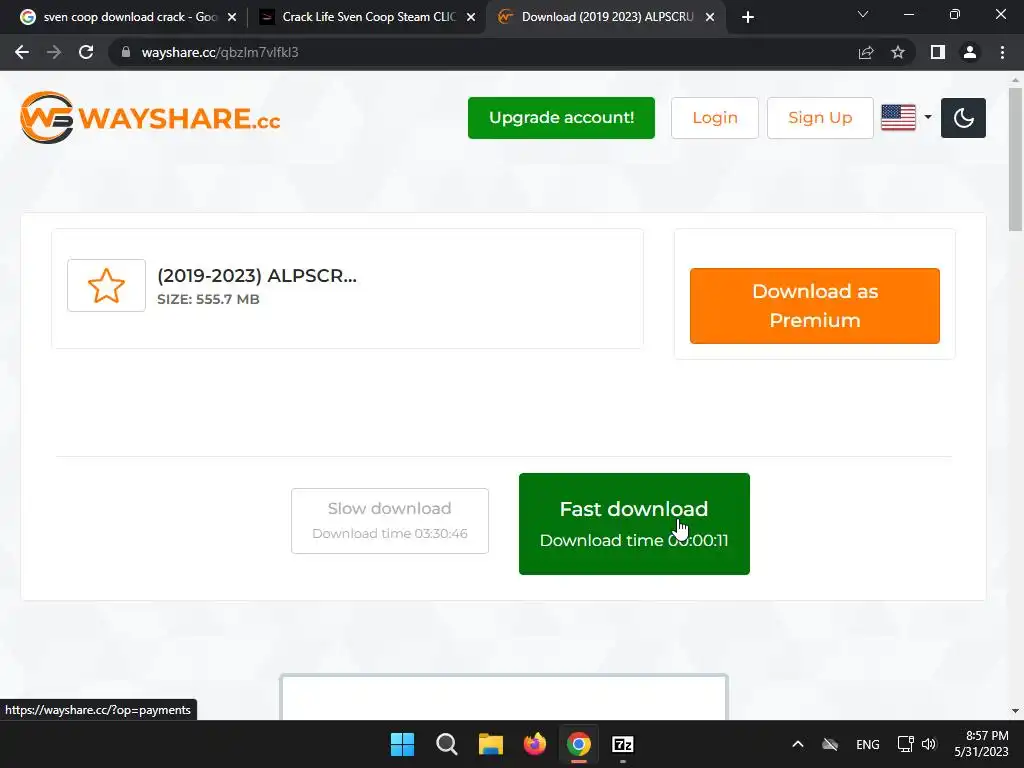Open Windows taskbar search
Viewport: 1024px width, 768px height.
point(447,744)
